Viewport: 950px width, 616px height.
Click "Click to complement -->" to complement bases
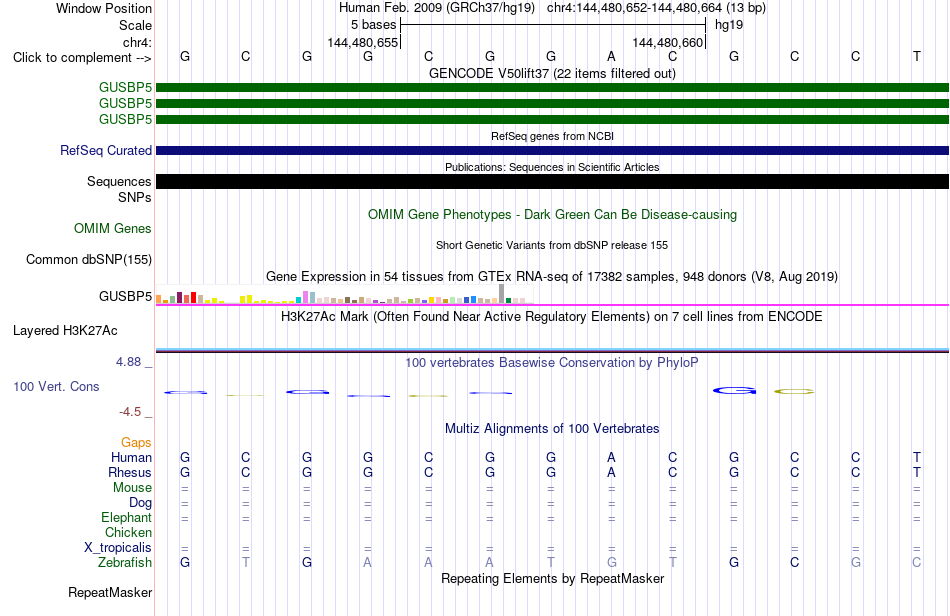pyautogui.click(x=82, y=58)
